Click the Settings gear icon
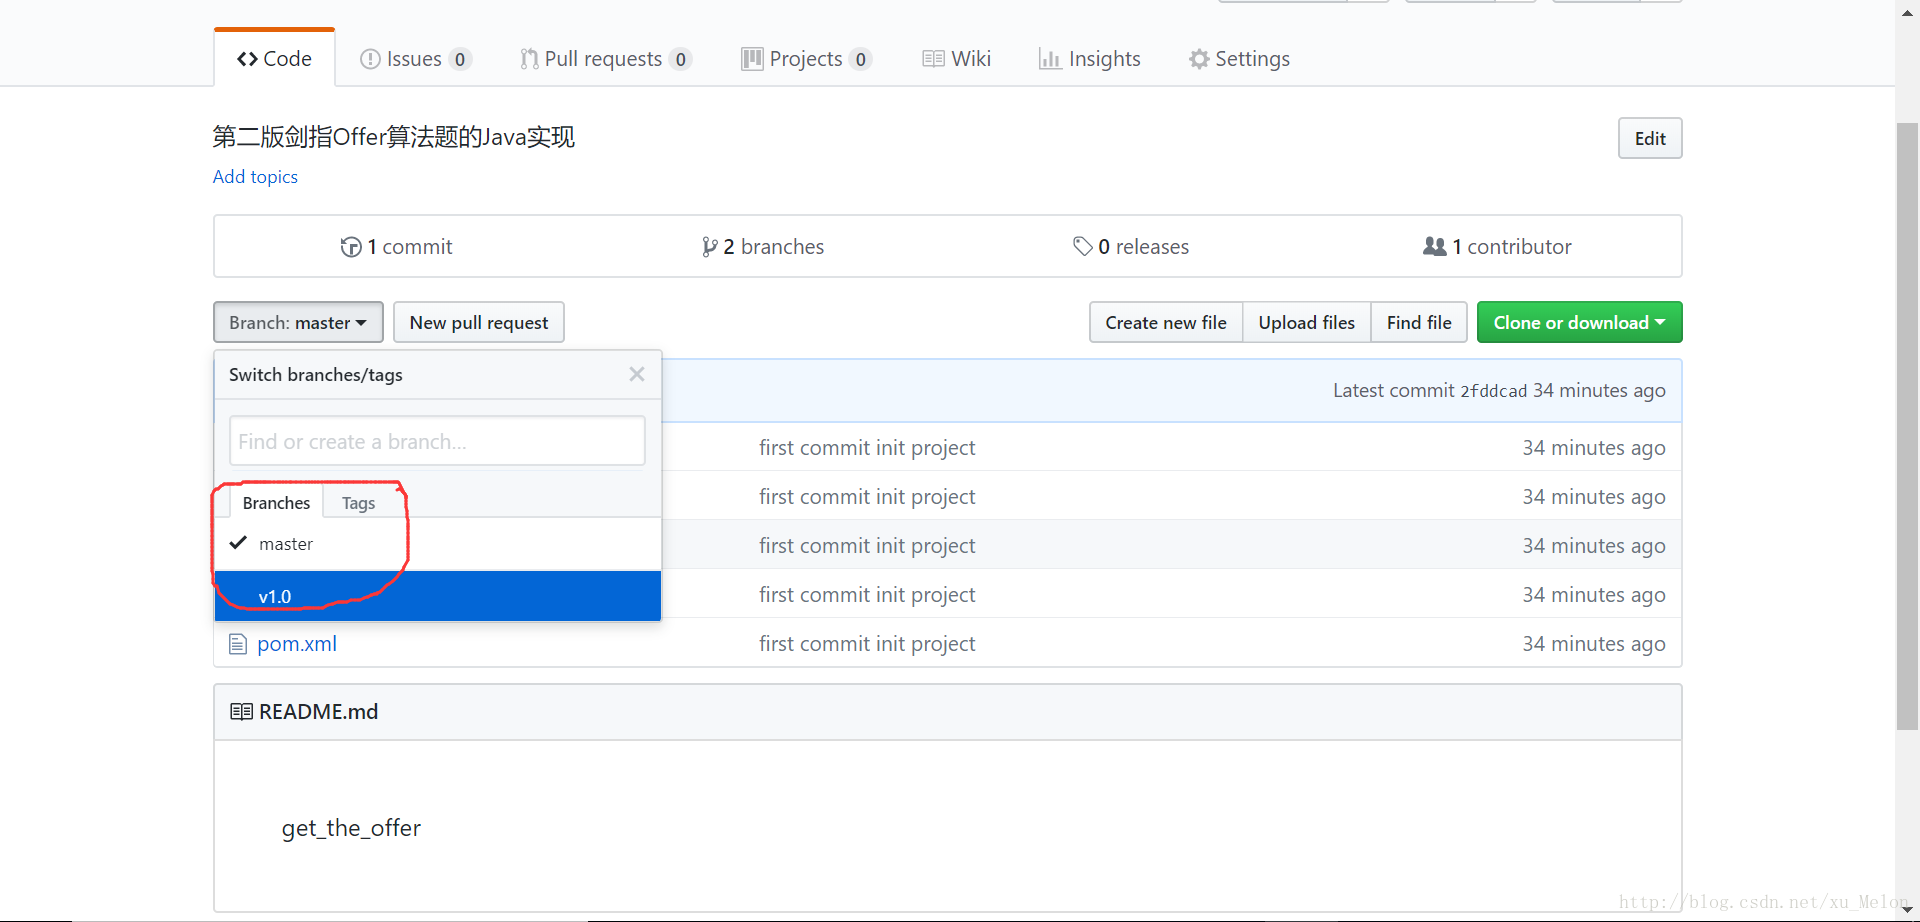The width and height of the screenshot is (1920, 922). pos(1199,60)
